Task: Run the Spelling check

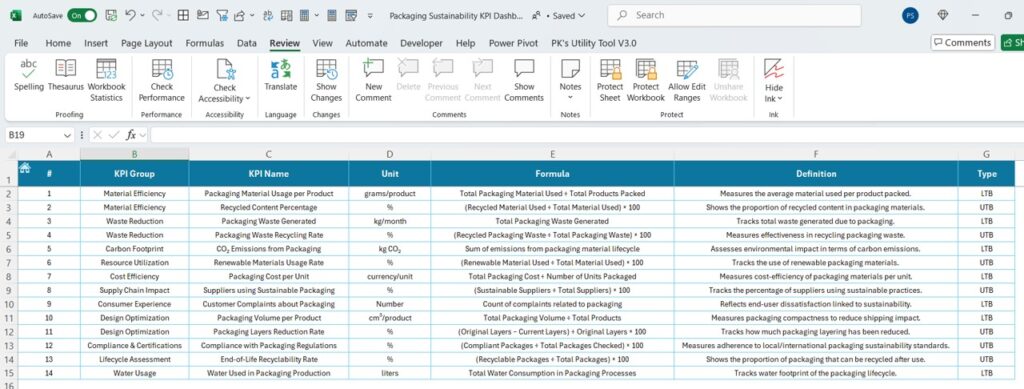Action: click(29, 76)
